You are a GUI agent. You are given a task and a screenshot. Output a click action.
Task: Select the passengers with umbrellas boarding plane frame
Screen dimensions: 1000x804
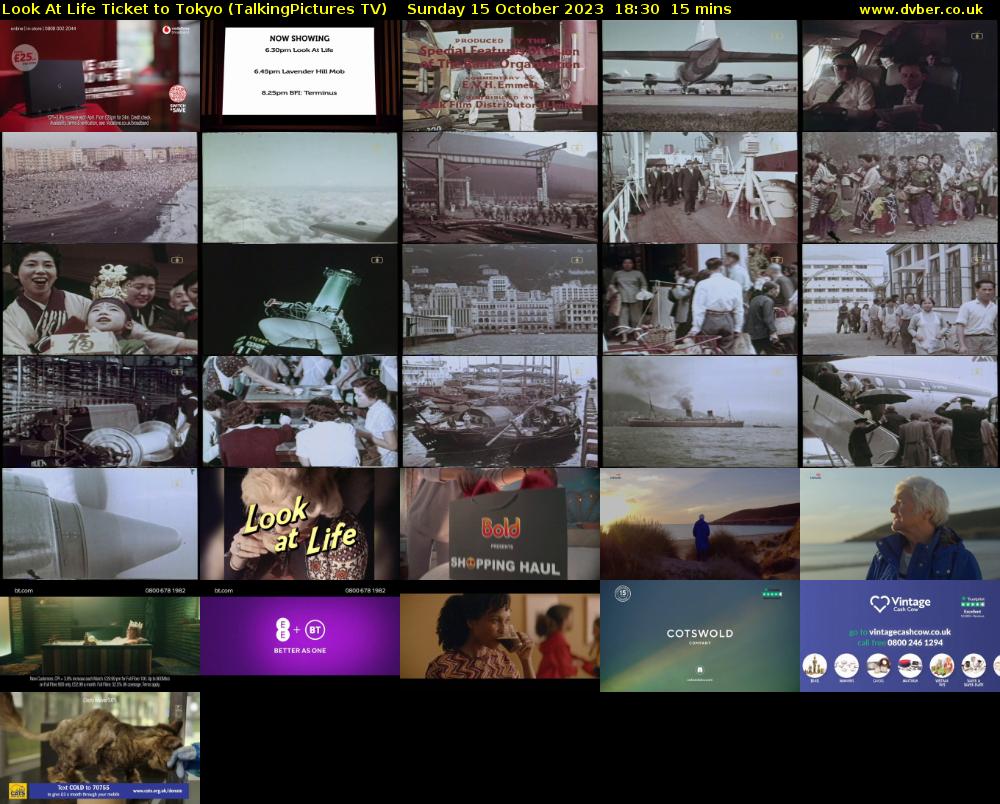coord(900,411)
